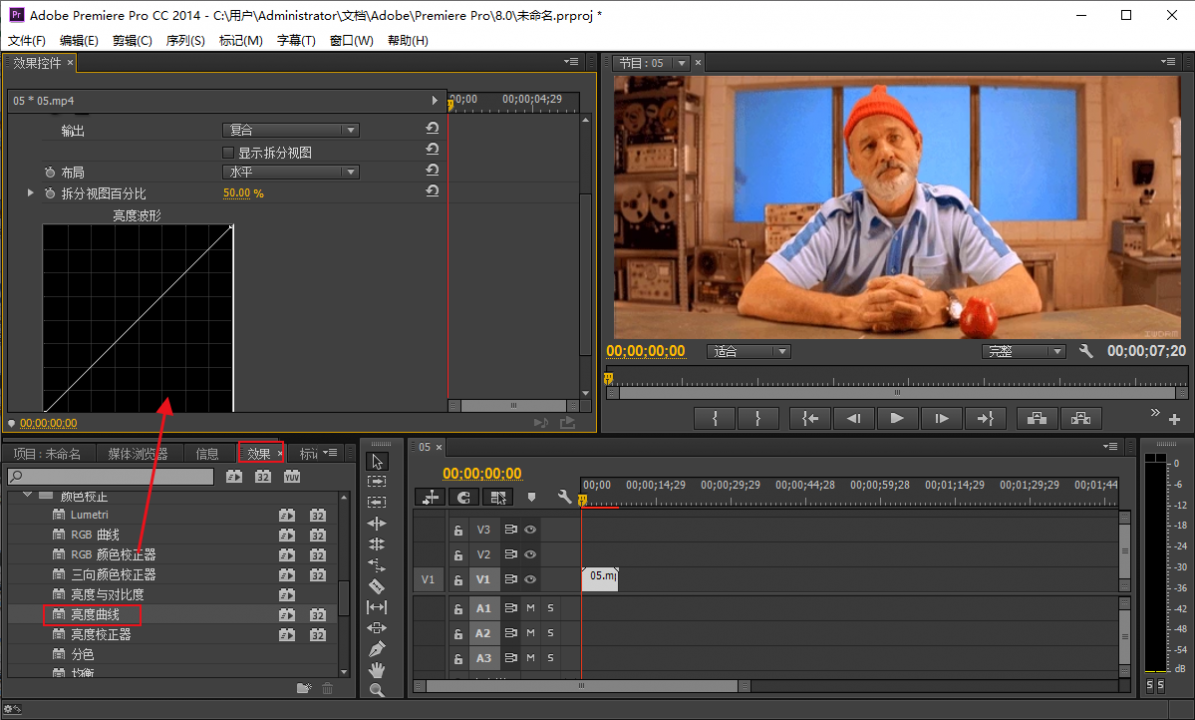Open the zoom level dropdown 适合
This screenshot has height=720, width=1195.
[x=748, y=351]
